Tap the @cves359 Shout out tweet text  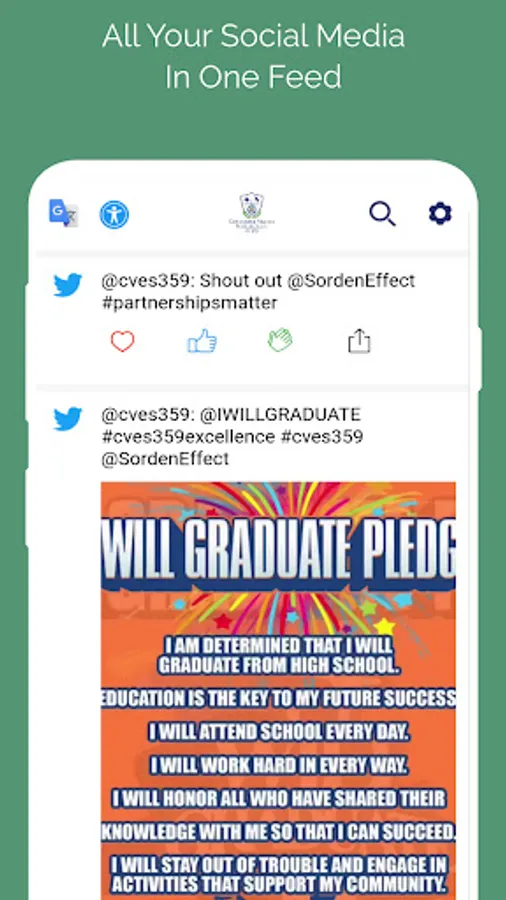[x=258, y=292]
